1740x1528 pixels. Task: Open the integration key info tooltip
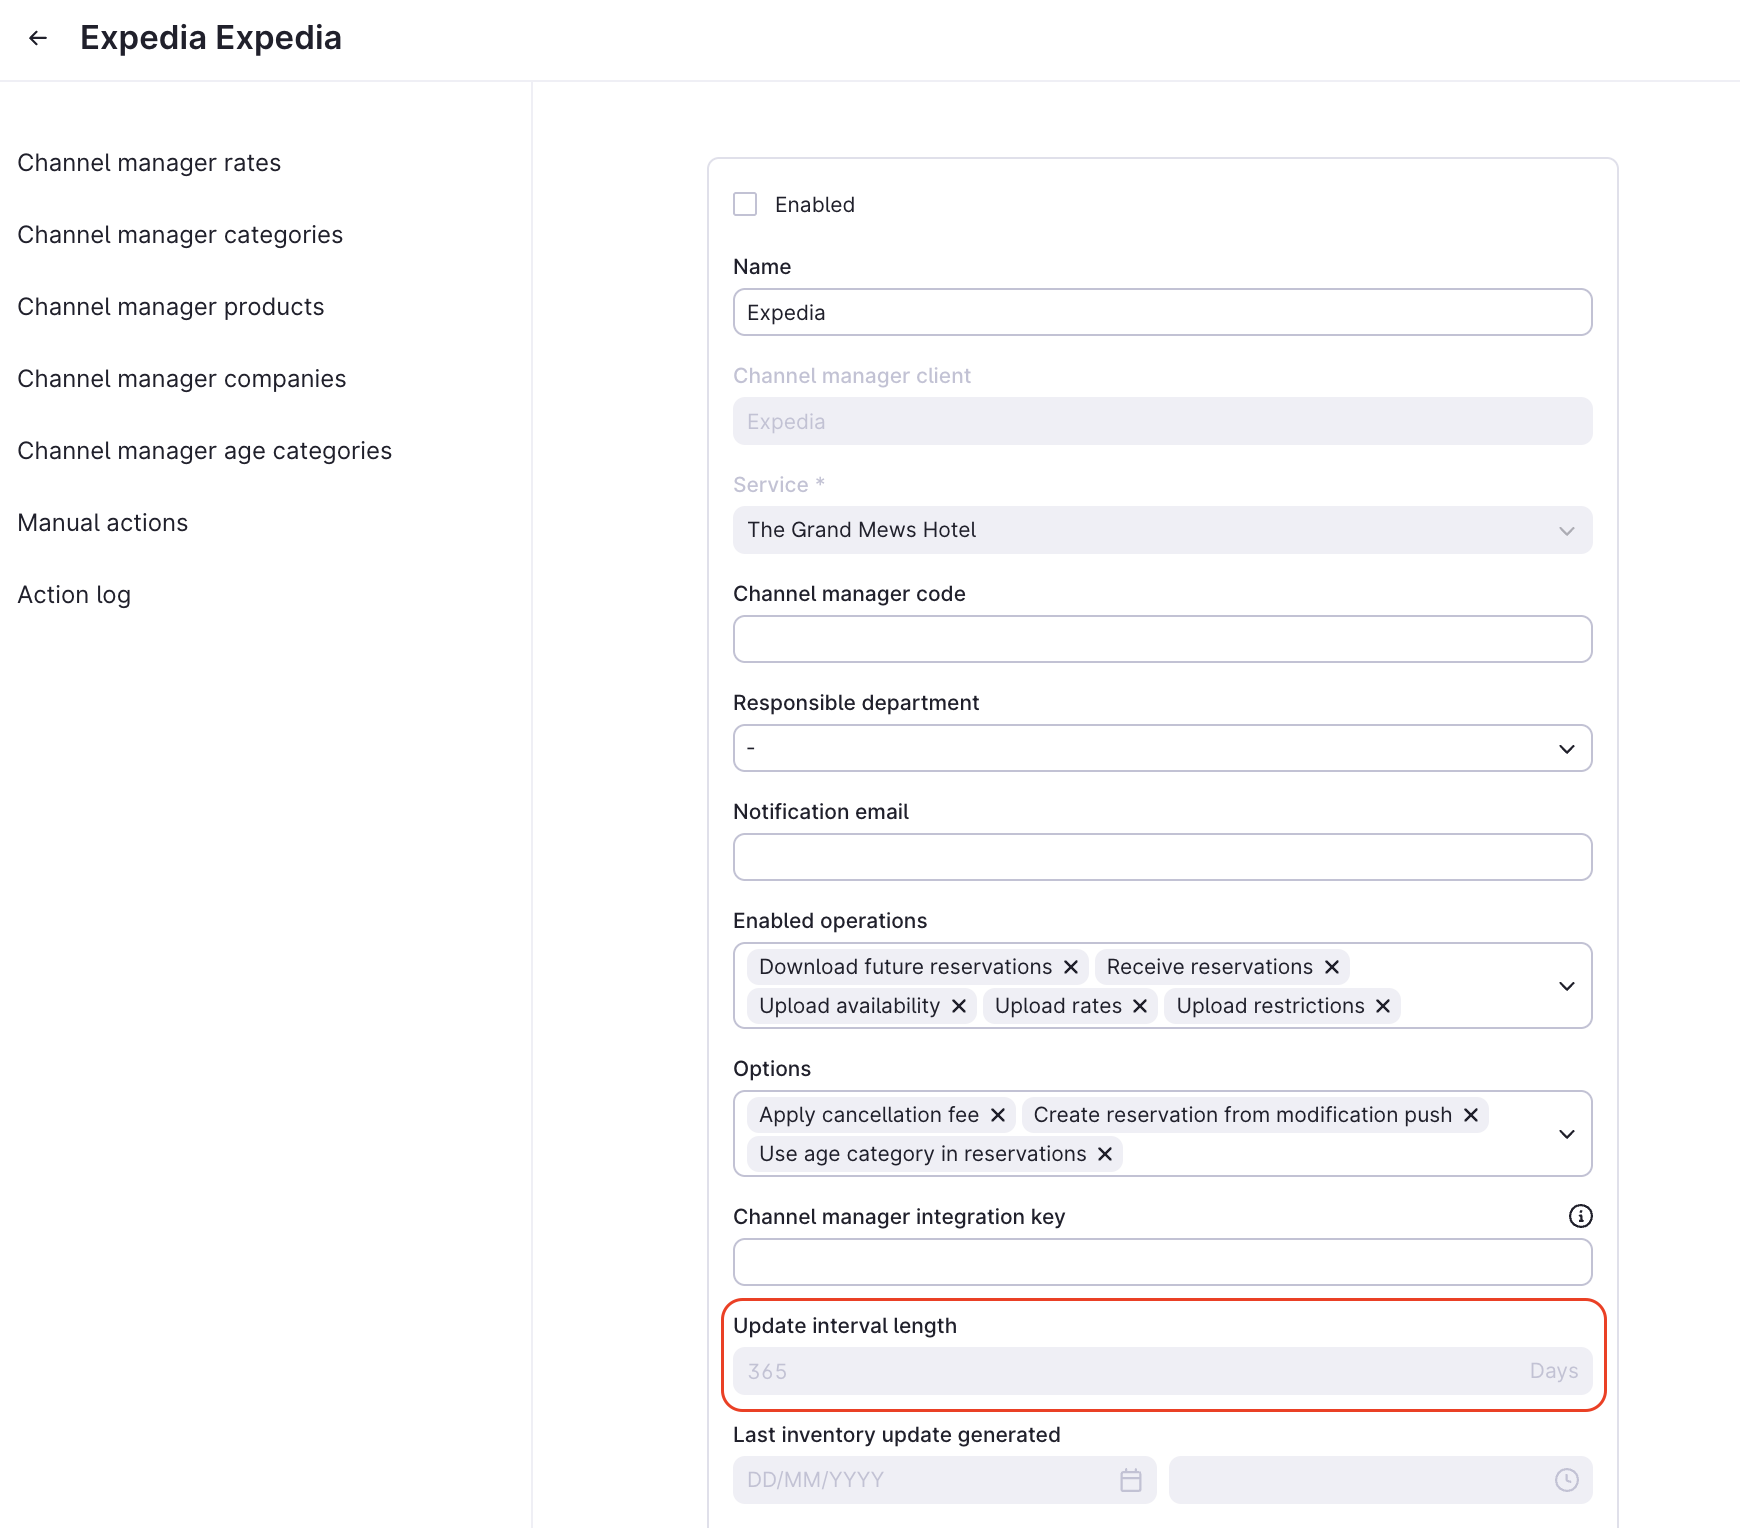point(1580,1217)
